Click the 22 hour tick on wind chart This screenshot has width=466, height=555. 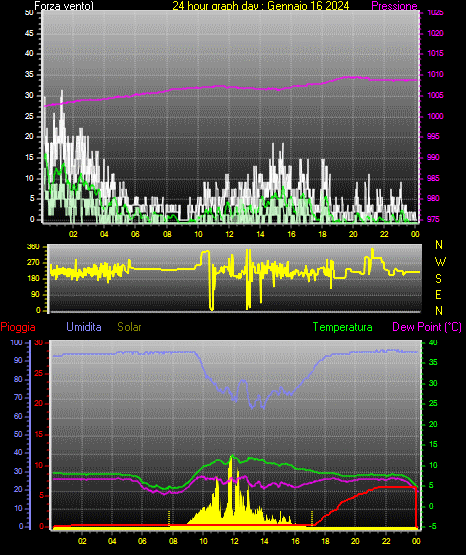[x=384, y=234]
